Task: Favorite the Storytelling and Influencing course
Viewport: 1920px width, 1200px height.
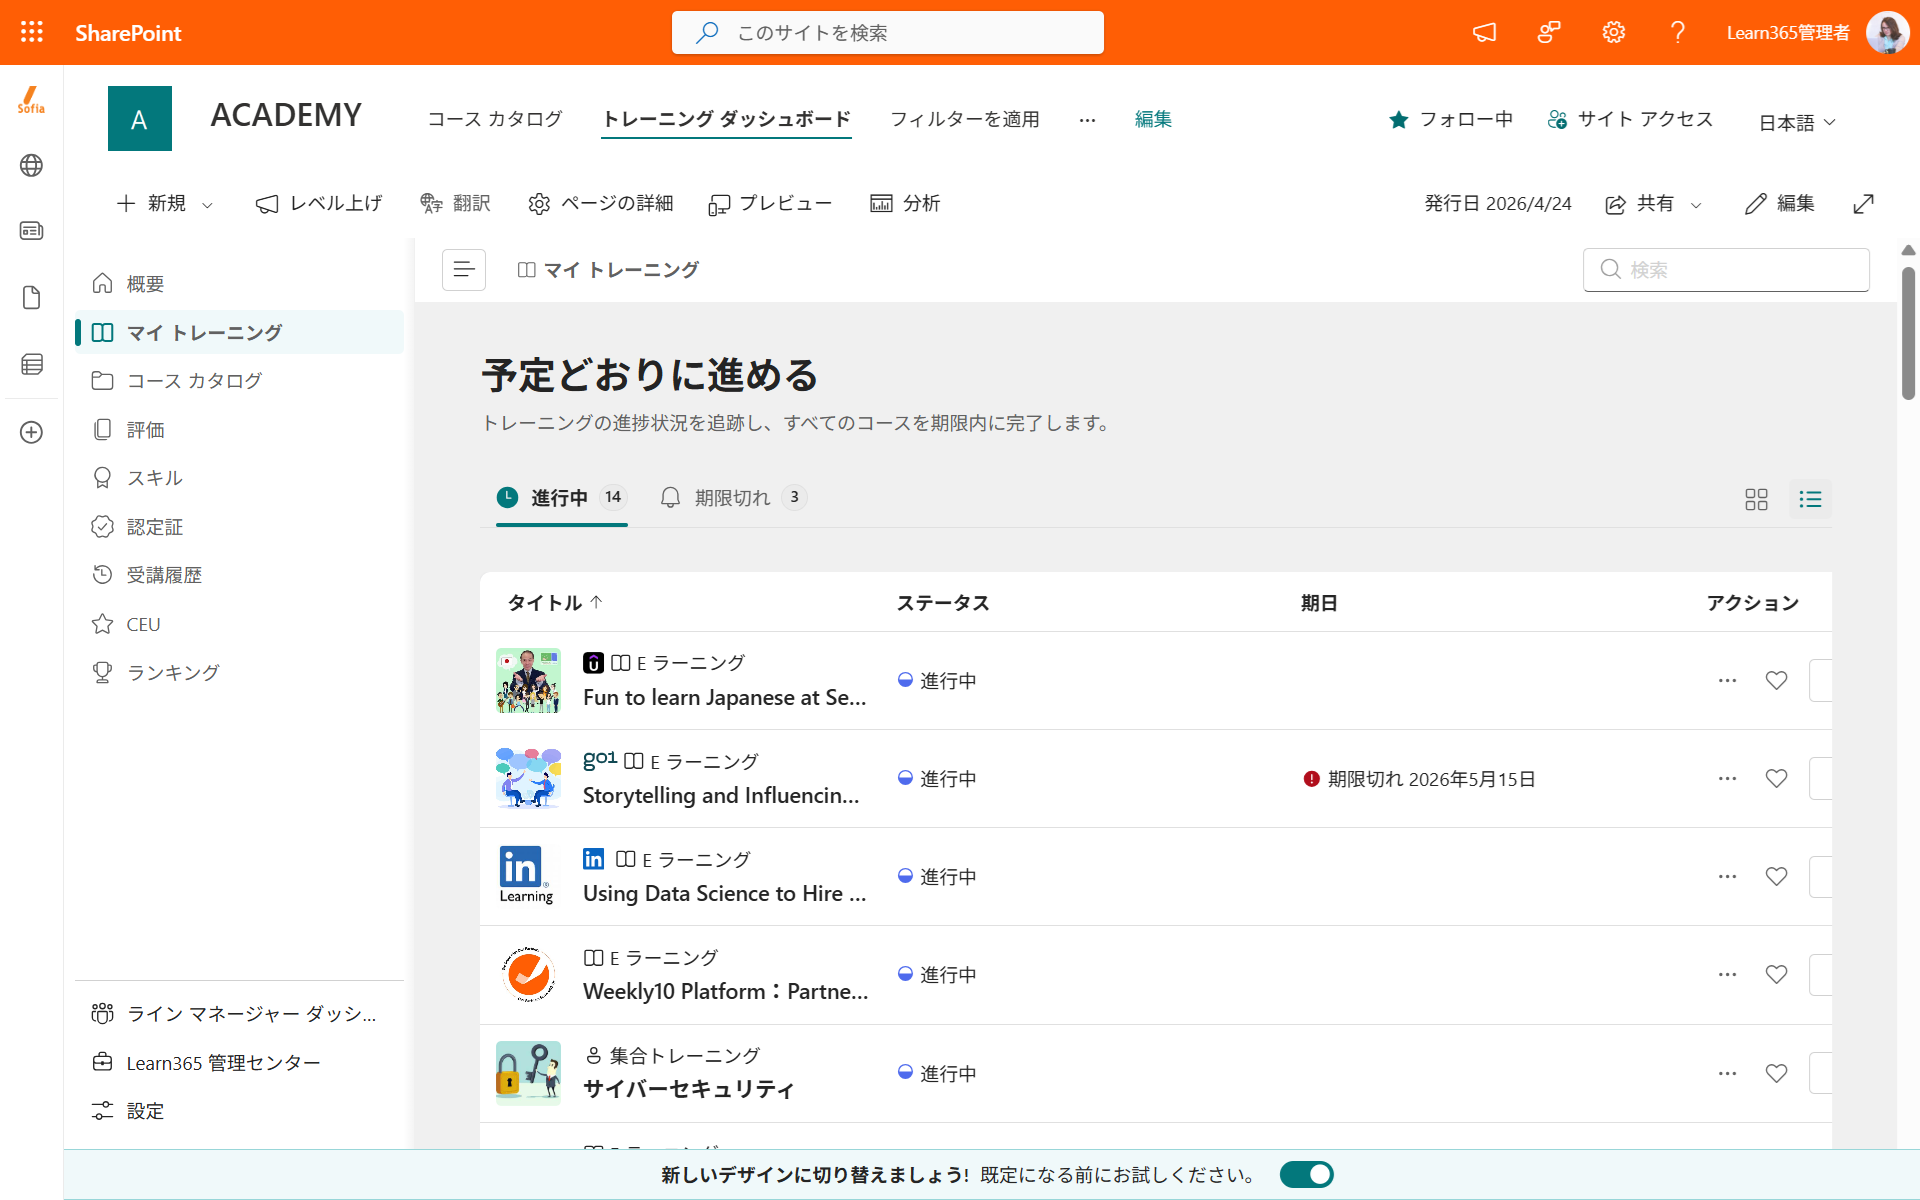Action: click(1776, 778)
